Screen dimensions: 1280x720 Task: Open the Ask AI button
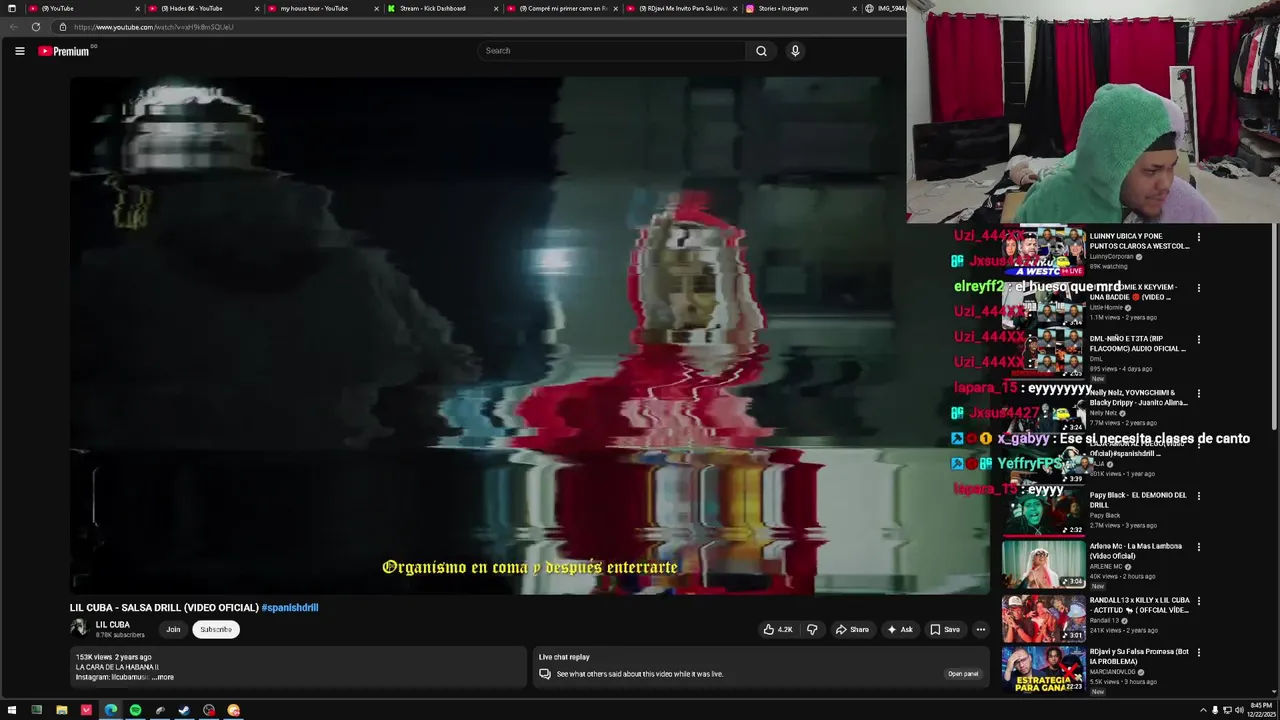tap(900, 630)
